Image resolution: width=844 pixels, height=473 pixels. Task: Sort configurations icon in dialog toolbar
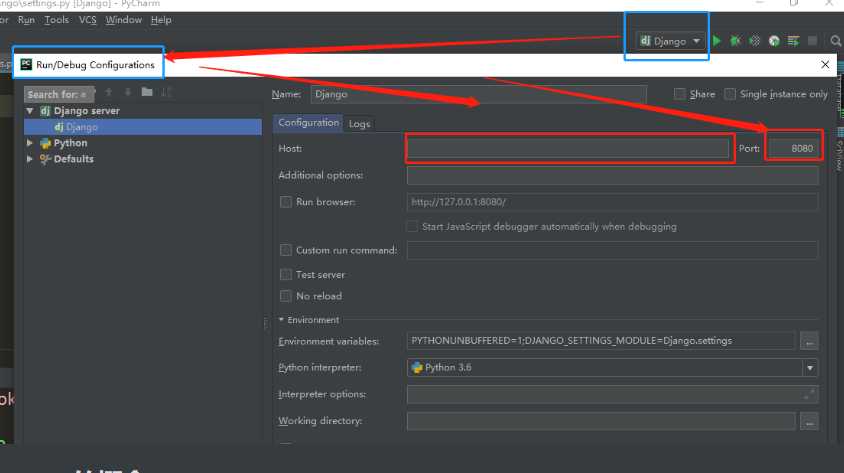166,92
